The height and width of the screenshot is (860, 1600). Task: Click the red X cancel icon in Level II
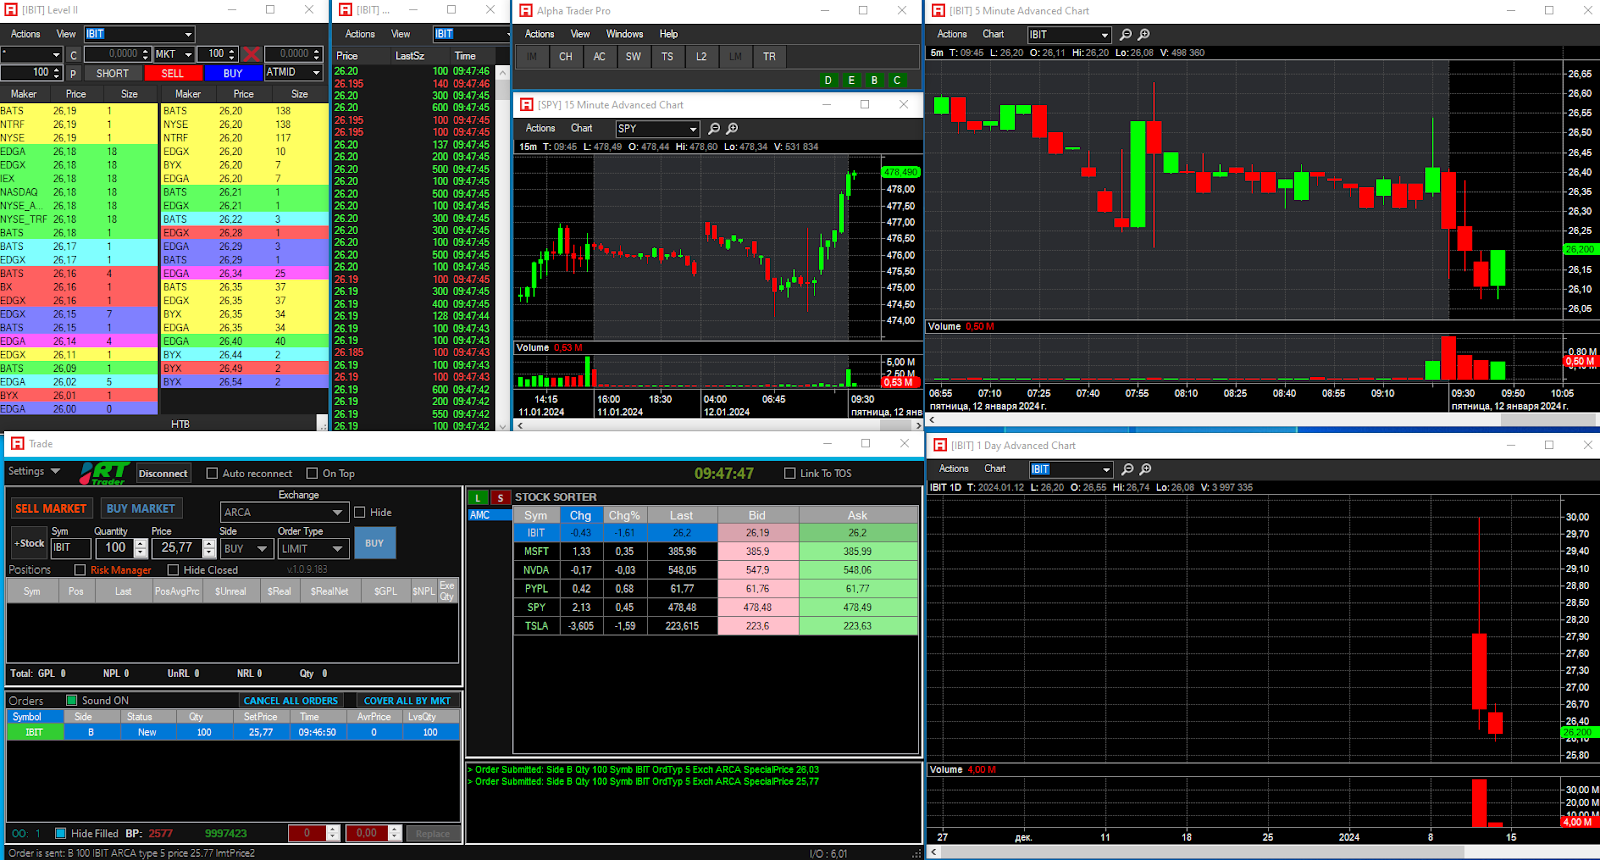point(252,54)
